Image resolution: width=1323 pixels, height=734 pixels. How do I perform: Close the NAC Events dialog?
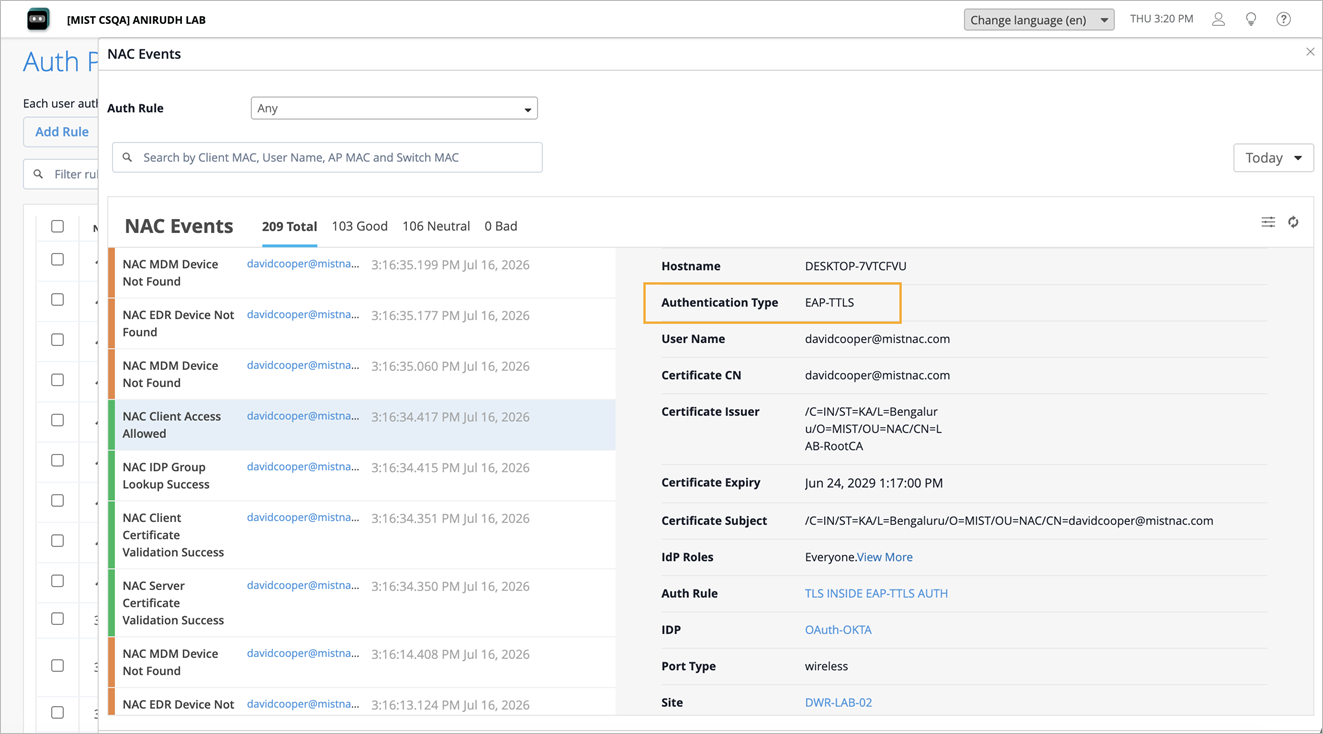coord(1310,52)
